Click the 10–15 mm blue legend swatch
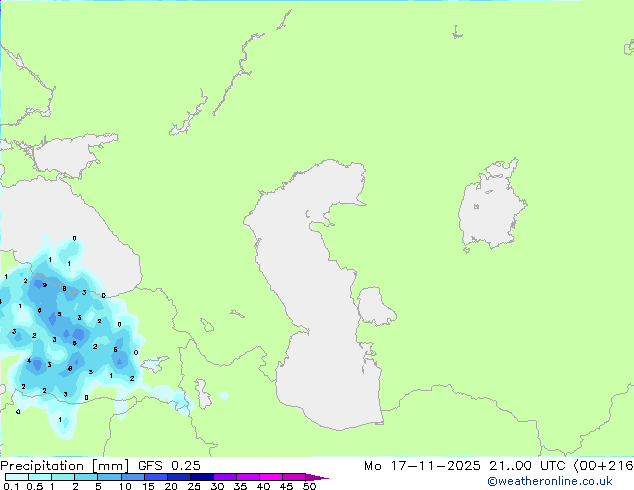Screen dimensions: 634x490 tap(132, 477)
